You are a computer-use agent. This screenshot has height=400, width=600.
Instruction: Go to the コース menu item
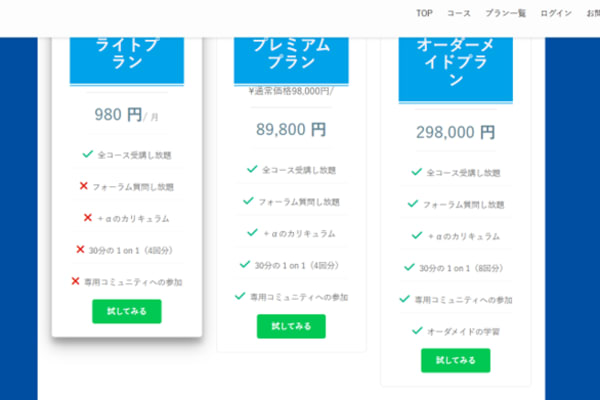[x=459, y=13]
